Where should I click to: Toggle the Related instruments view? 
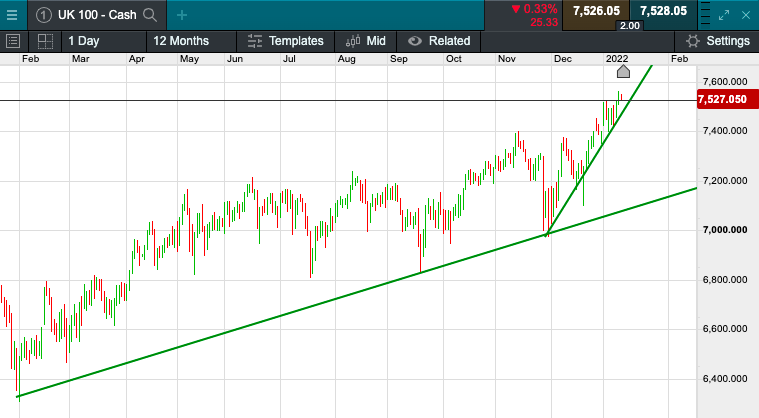pyautogui.click(x=439, y=41)
